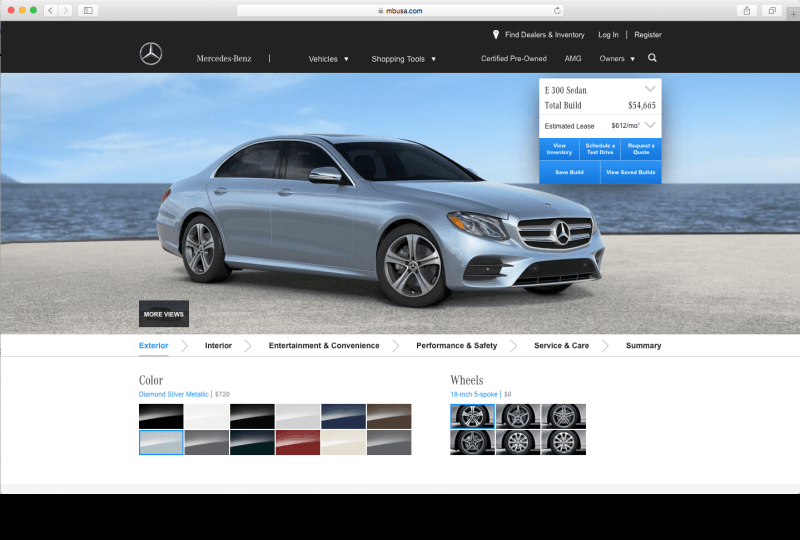Select the bottom-row last wheel option
Screen dimensions: 800x540
tap(563, 442)
